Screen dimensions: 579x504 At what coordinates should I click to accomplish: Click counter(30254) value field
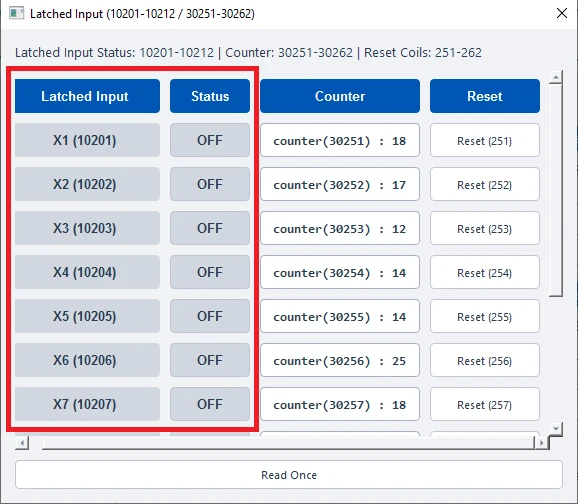click(340, 272)
